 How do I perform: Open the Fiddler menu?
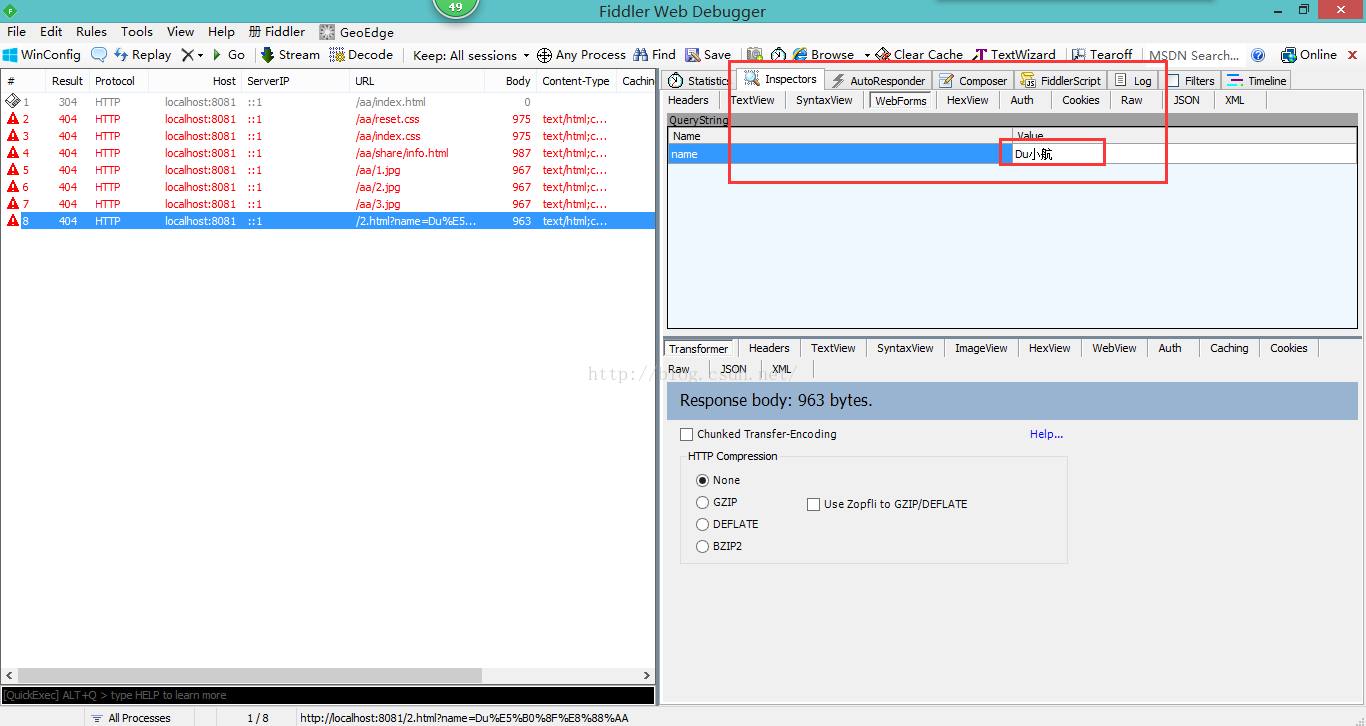(x=276, y=32)
